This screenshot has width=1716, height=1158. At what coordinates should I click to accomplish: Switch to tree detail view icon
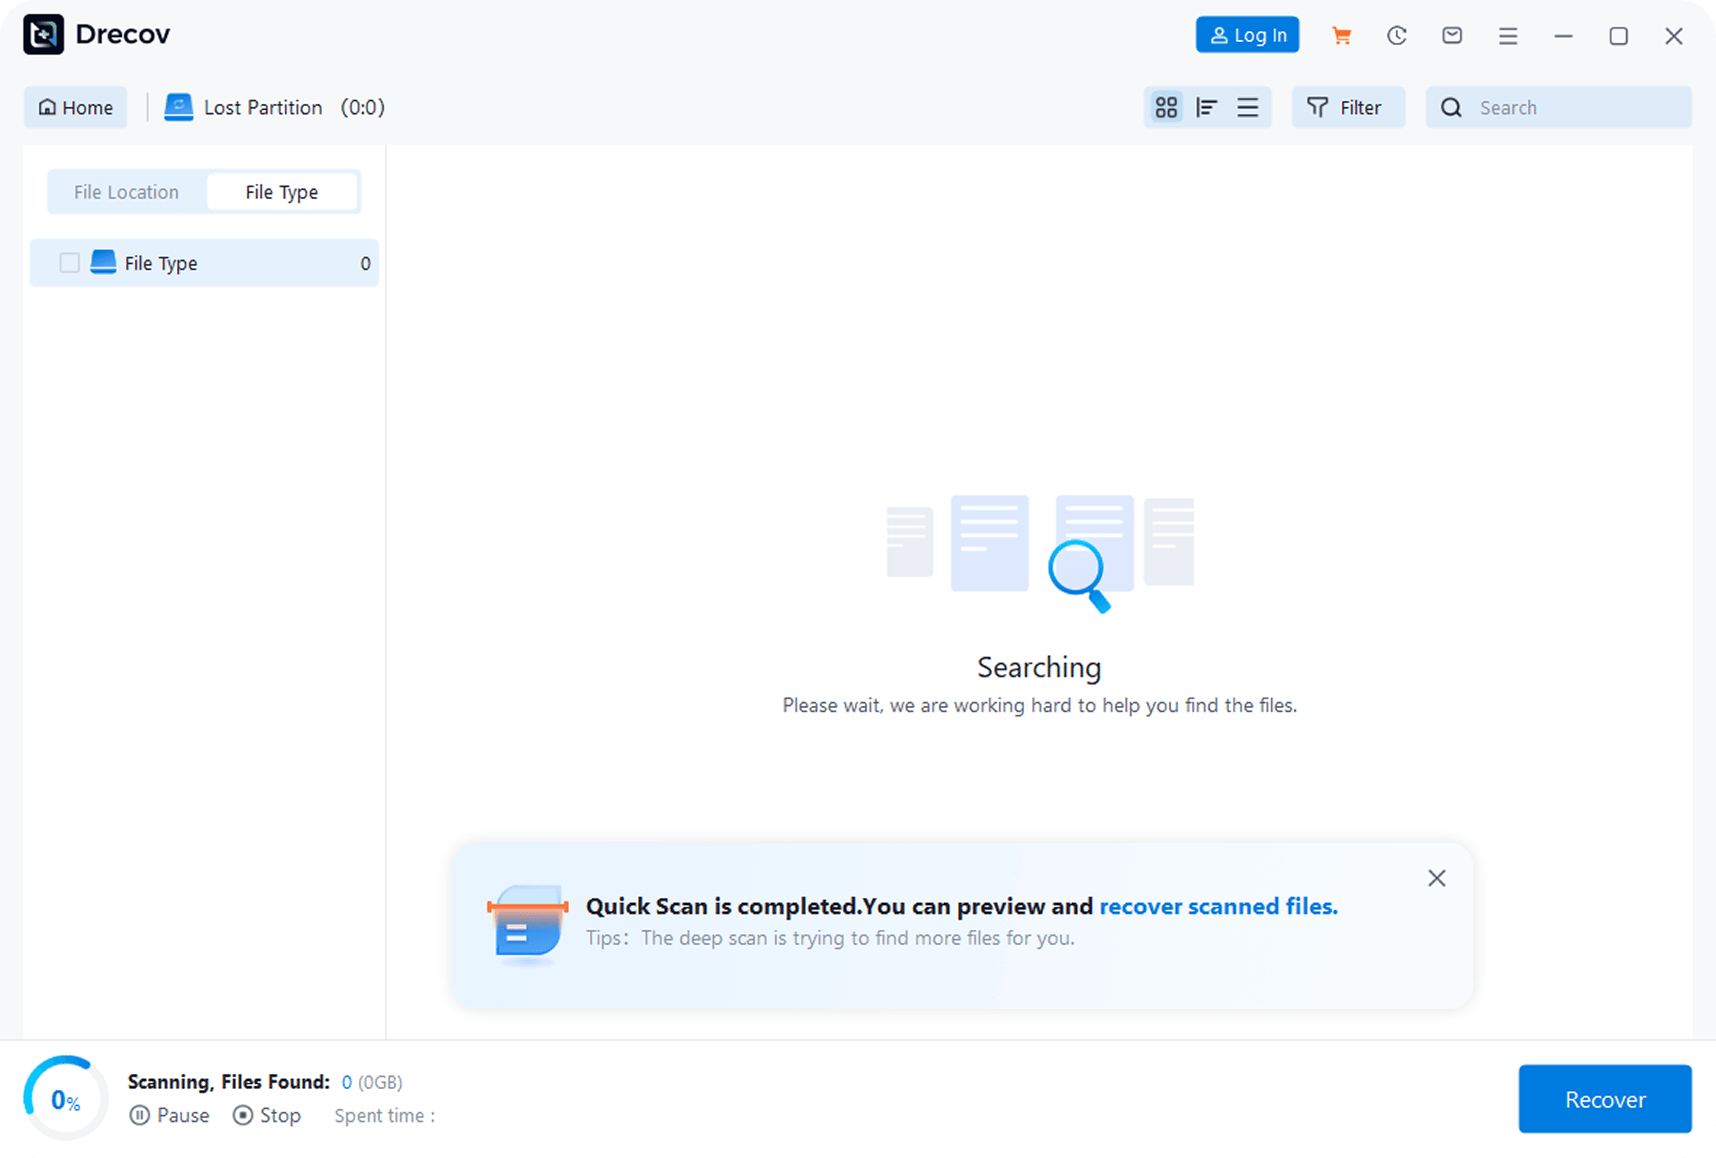(x=1207, y=107)
